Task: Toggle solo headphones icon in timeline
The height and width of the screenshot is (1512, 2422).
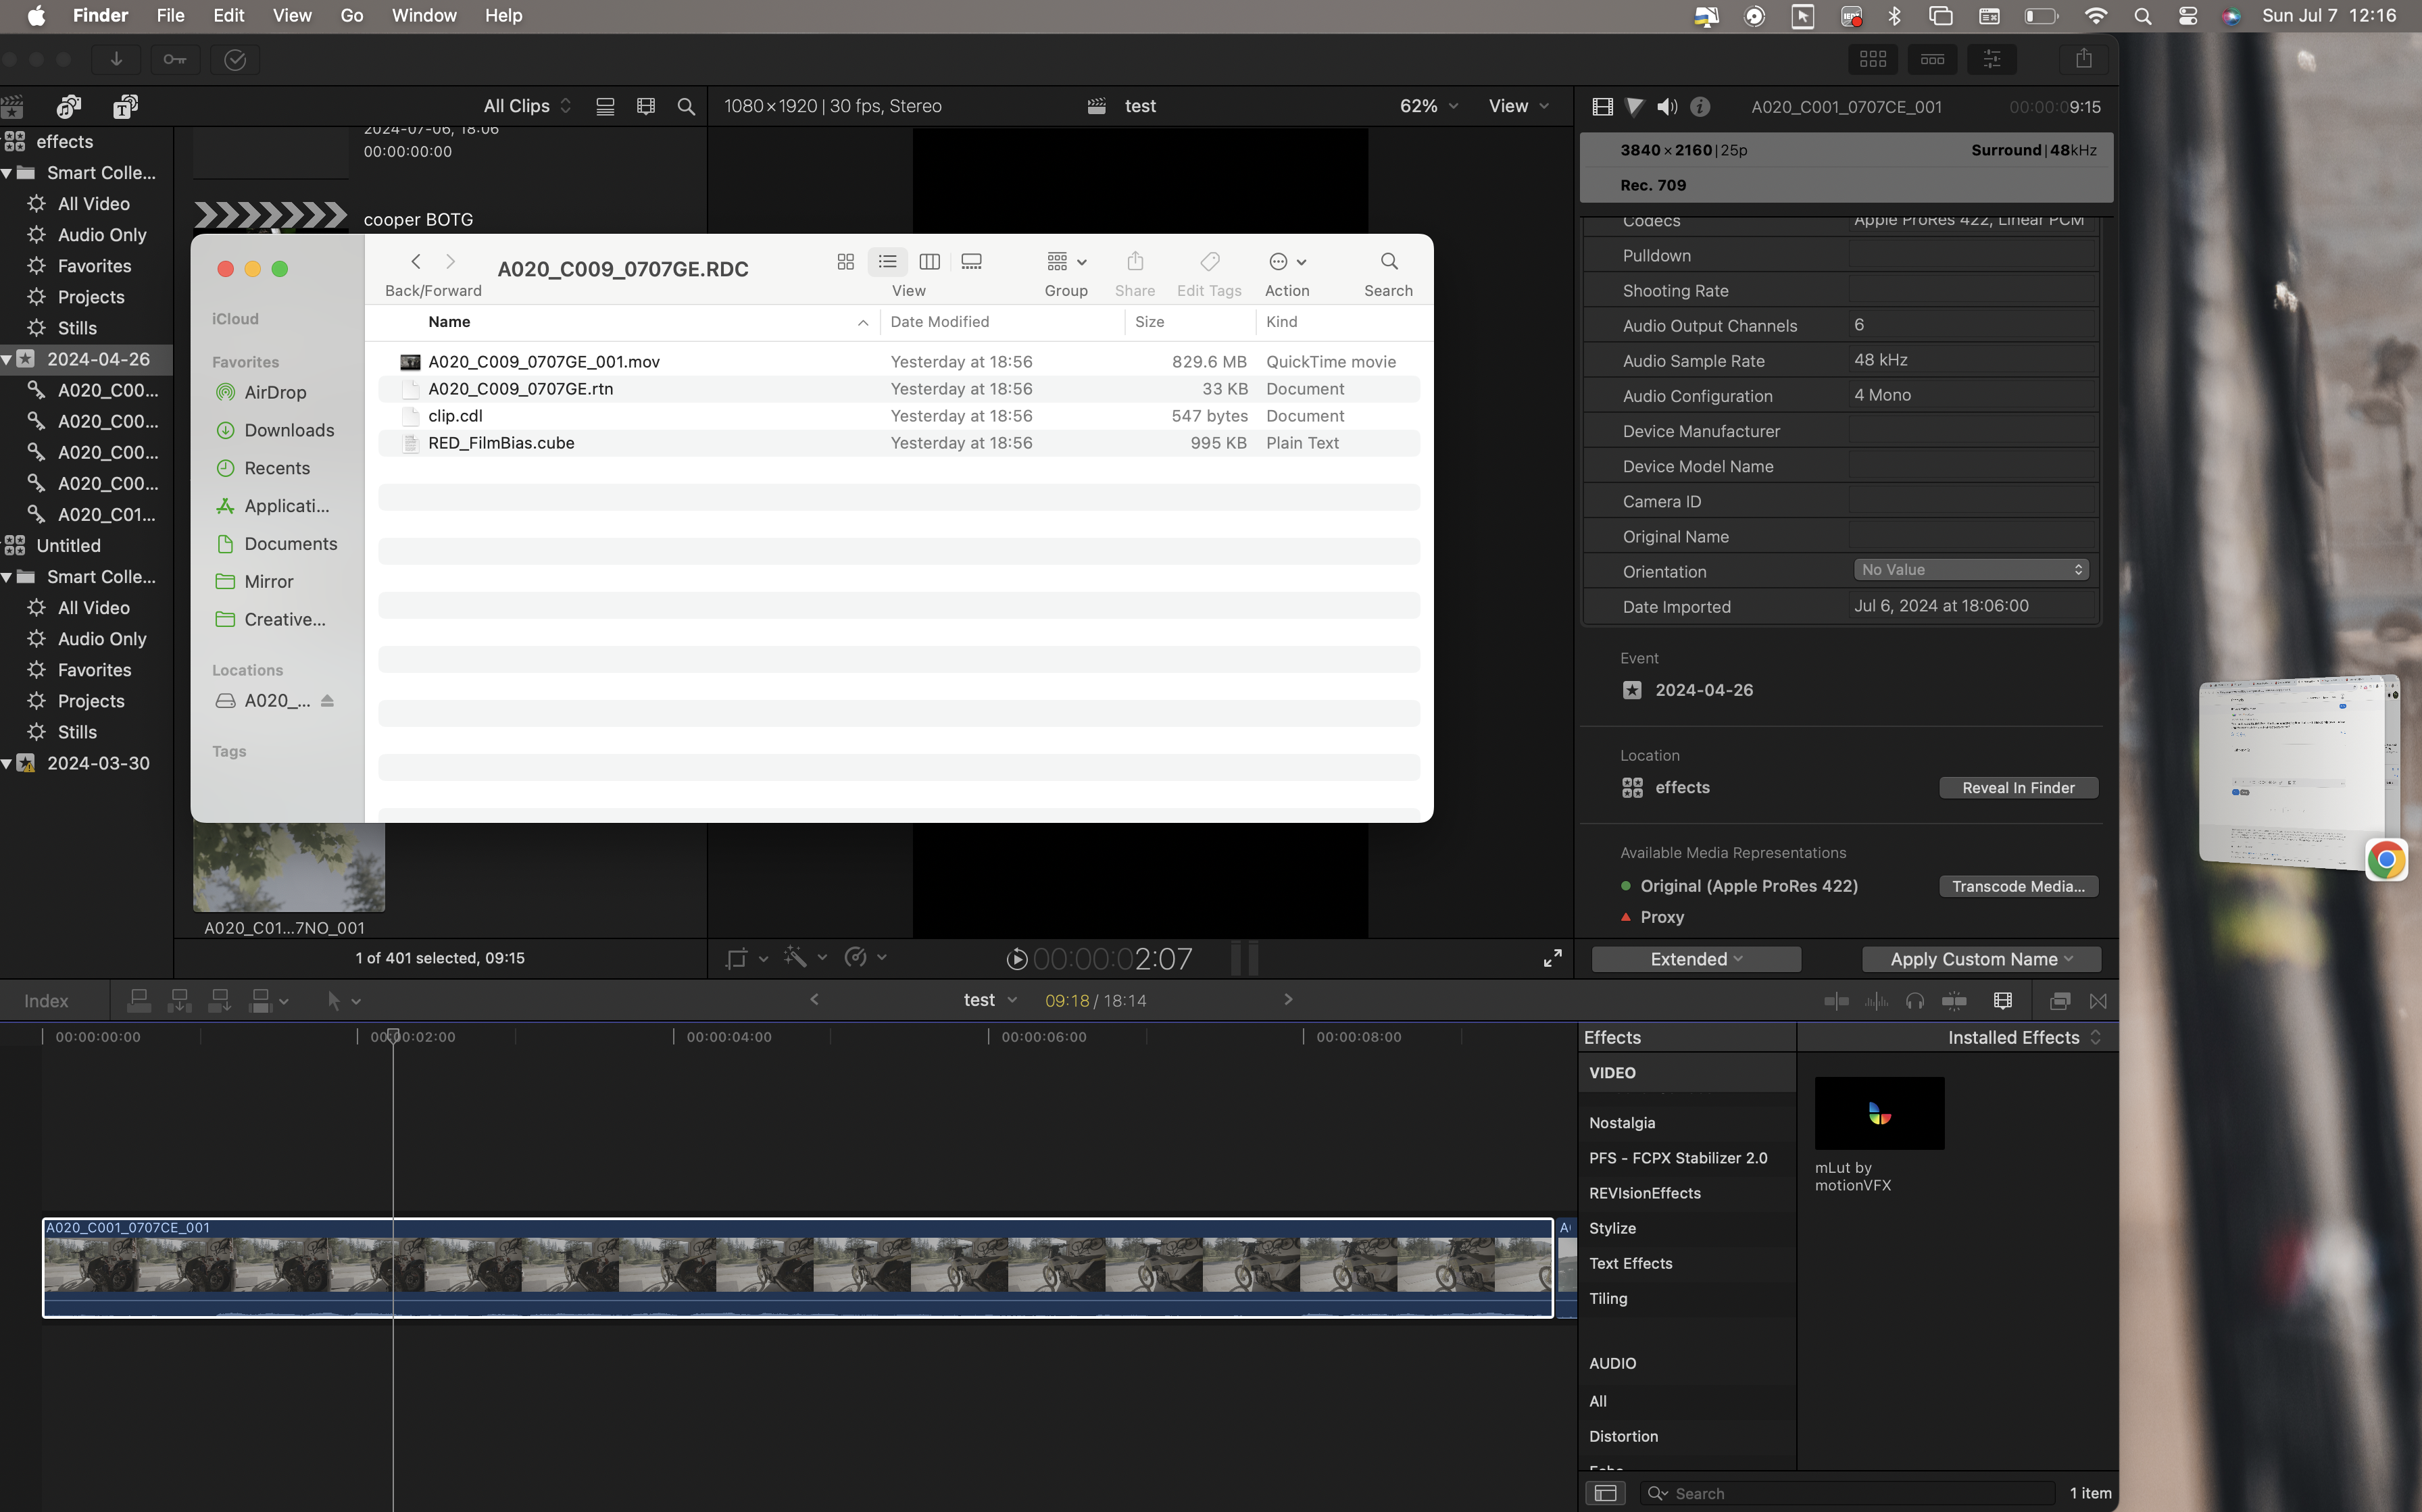Action: click(x=1915, y=1000)
